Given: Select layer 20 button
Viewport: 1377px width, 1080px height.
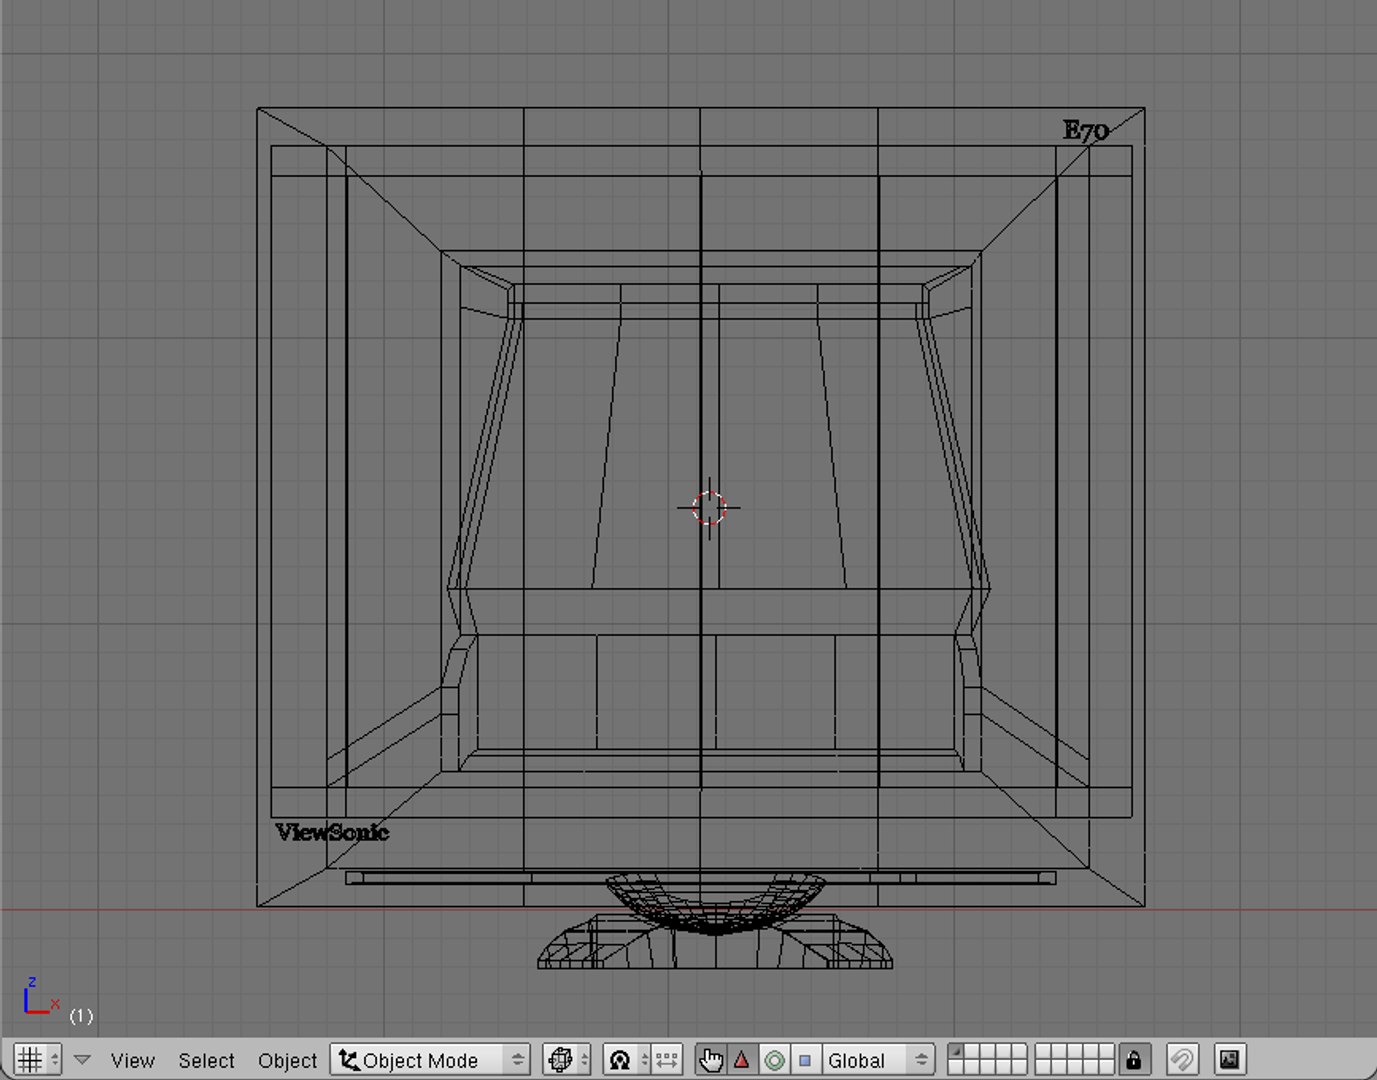Looking at the screenshot, I should tap(1107, 1068).
